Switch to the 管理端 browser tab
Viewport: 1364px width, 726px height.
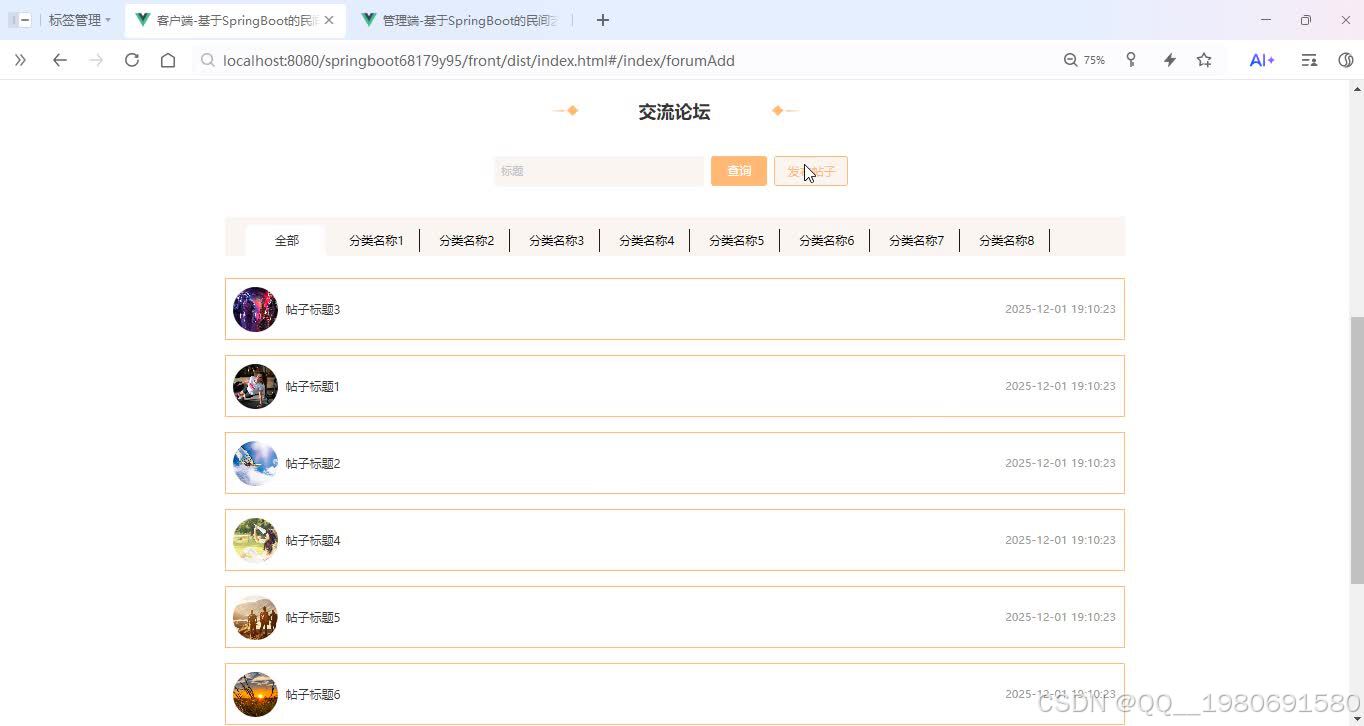click(x=460, y=20)
